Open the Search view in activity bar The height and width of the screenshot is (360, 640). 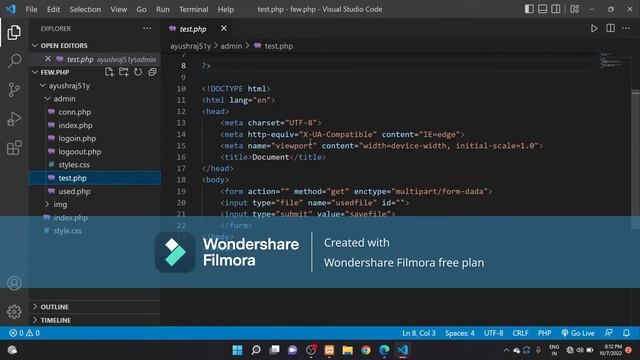pos(14,61)
